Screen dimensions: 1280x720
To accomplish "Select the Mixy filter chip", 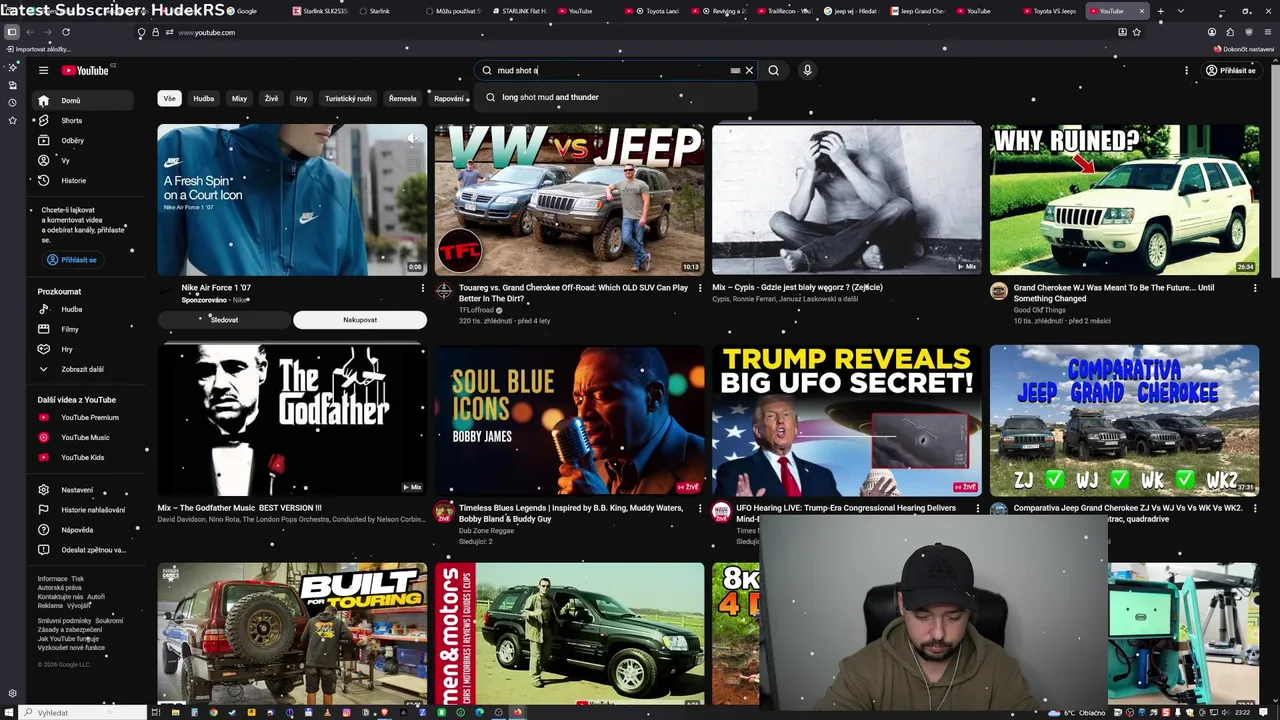I will coord(239,98).
